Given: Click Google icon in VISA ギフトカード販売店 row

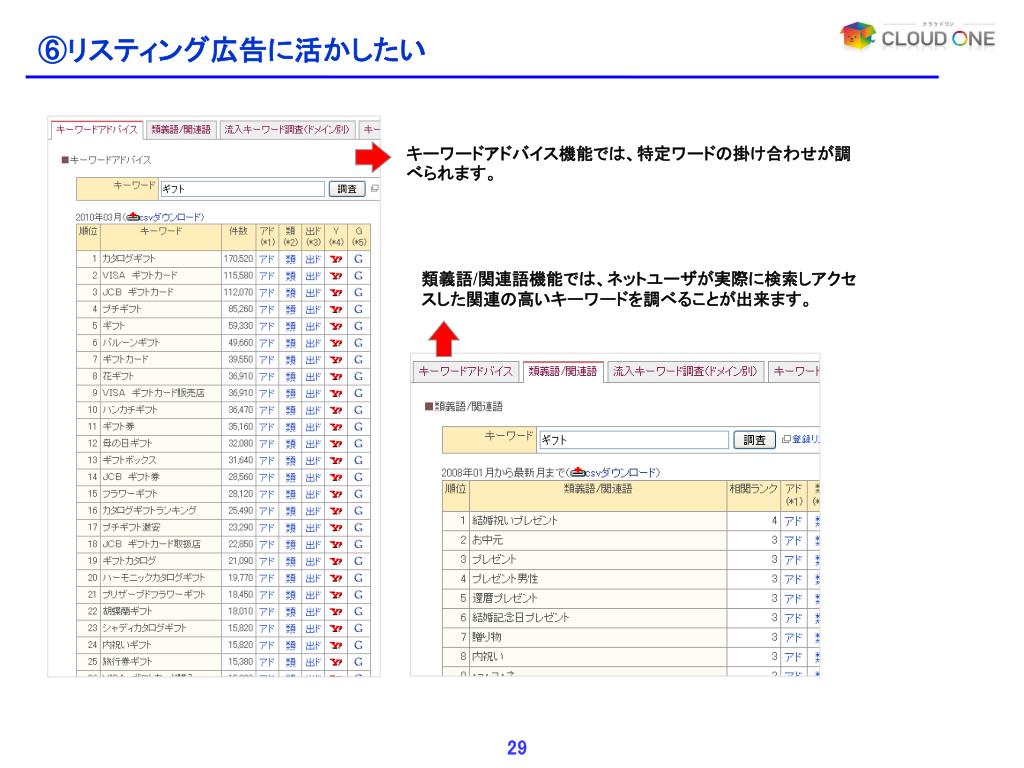Looking at the screenshot, I should (359, 393).
